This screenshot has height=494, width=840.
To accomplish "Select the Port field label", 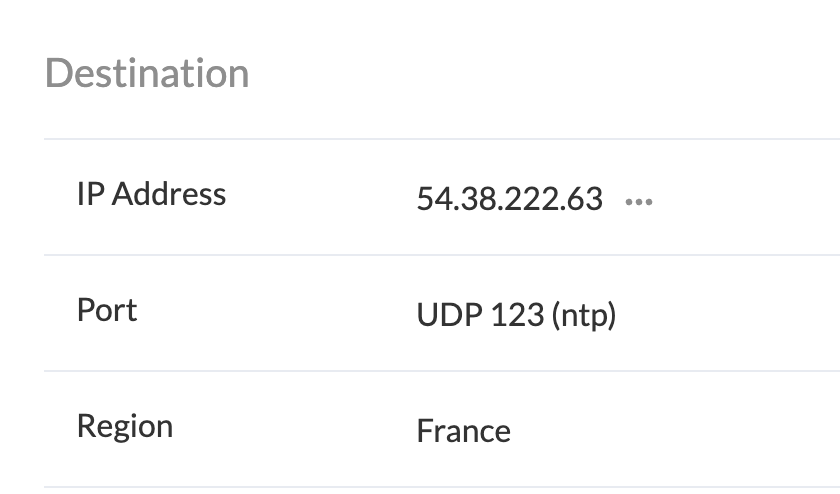I will (x=107, y=310).
